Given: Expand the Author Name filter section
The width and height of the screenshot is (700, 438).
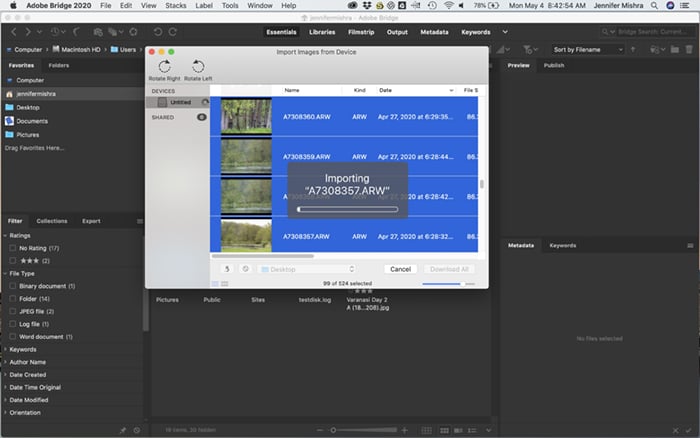Looking at the screenshot, I should (x=6, y=362).
